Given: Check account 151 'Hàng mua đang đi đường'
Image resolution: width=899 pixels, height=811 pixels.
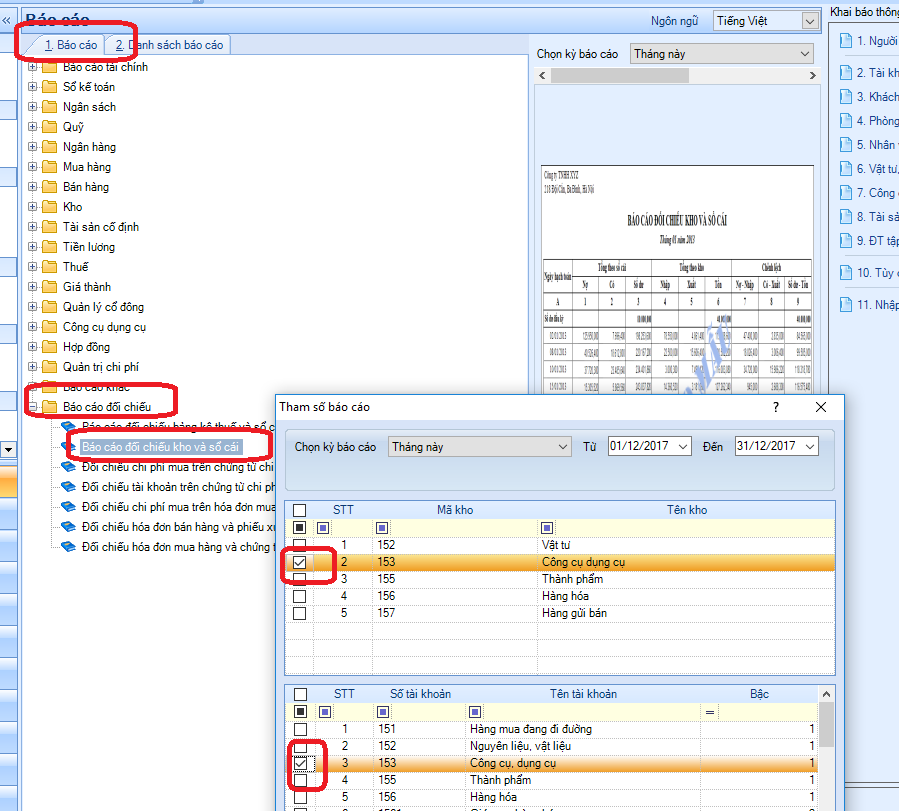Looking at the screenshot, I should (x=300, y=729).
